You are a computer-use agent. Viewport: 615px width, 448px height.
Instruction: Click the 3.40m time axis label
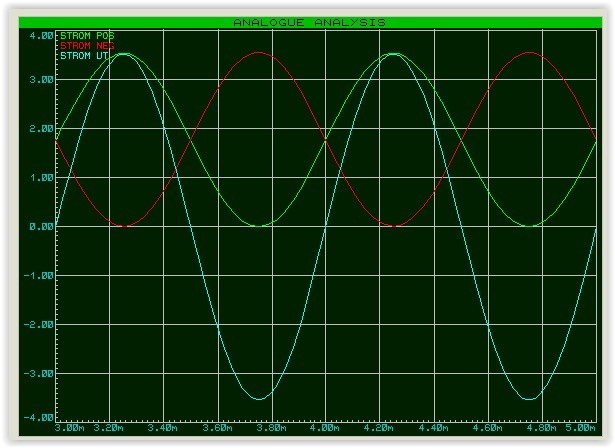[x=163, y=428]
